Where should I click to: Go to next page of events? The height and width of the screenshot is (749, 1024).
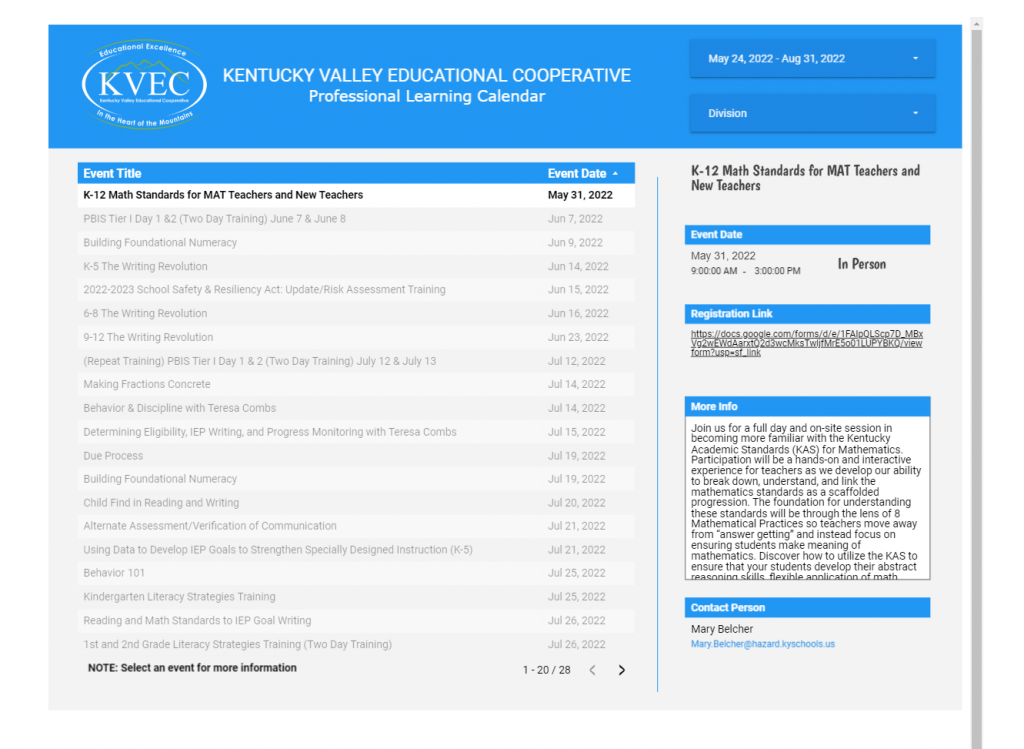[x=622, y=670]
